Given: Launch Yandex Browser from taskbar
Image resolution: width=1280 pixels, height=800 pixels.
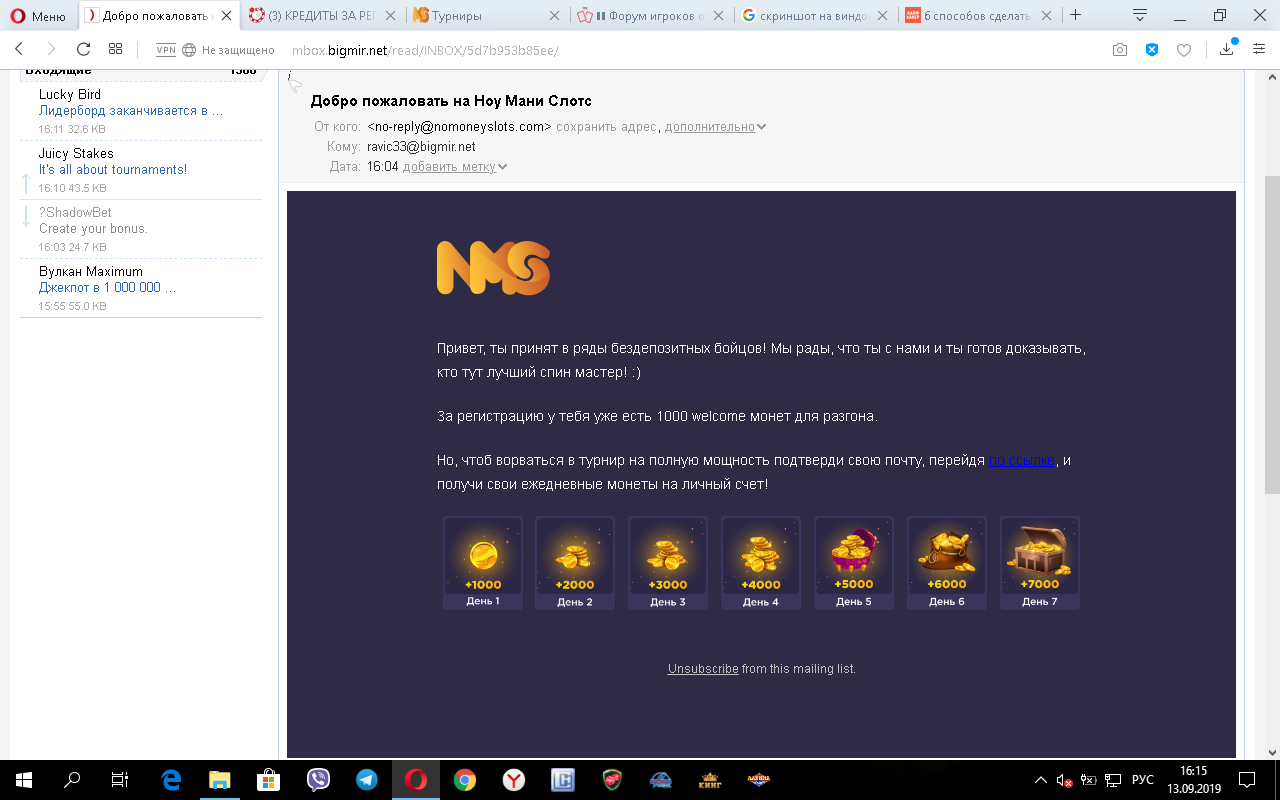Looking at the screenshot, I should click(x=514, y=780).
